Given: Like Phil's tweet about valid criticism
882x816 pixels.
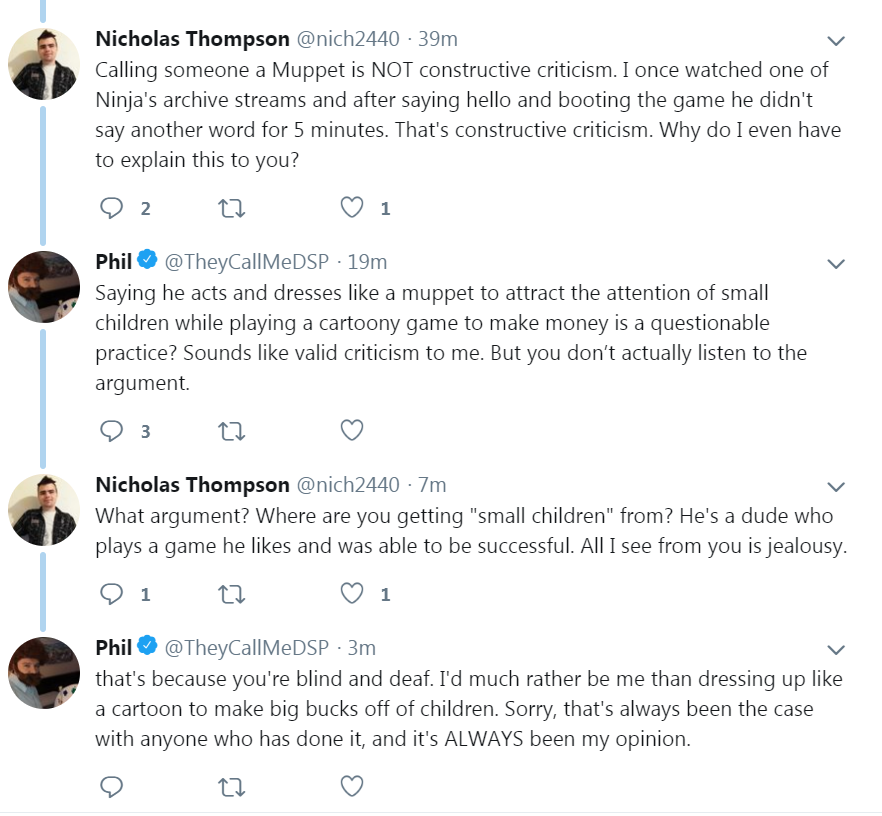Looking at the screenshot, I should pos(352,430).
